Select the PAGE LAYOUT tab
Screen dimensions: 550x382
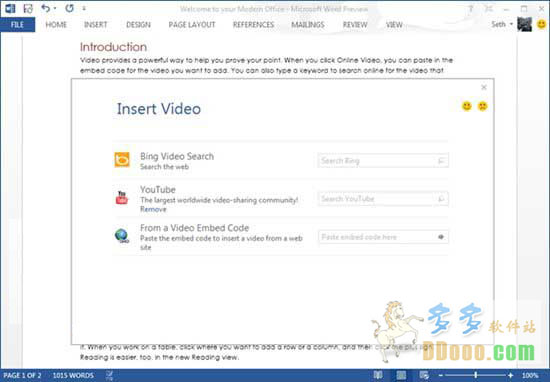[x=192, y=25]
